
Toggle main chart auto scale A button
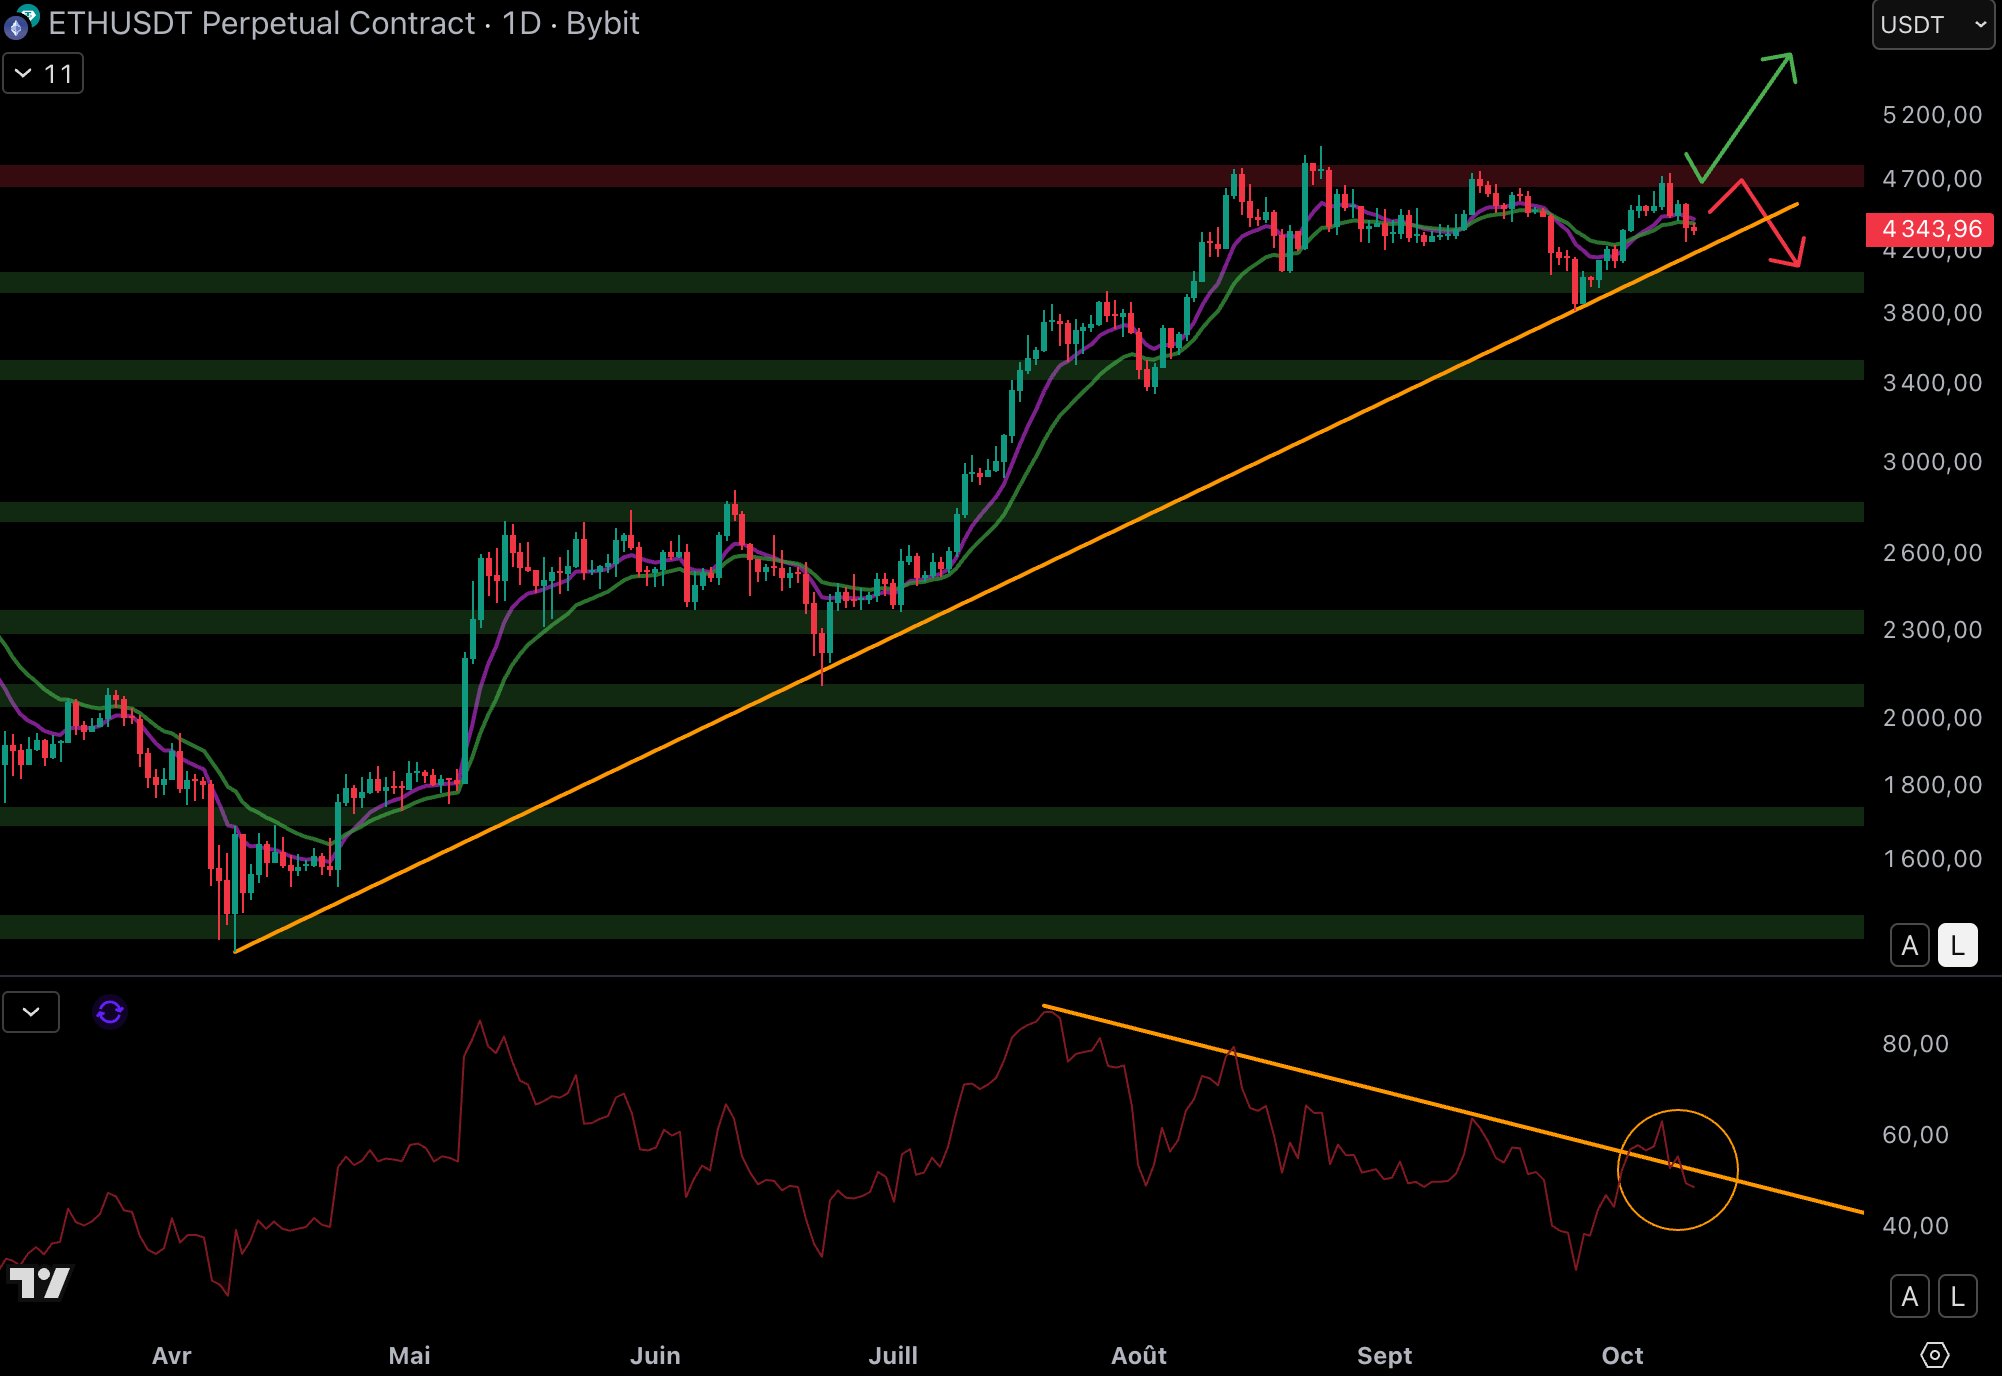(x=1909, y=945)
